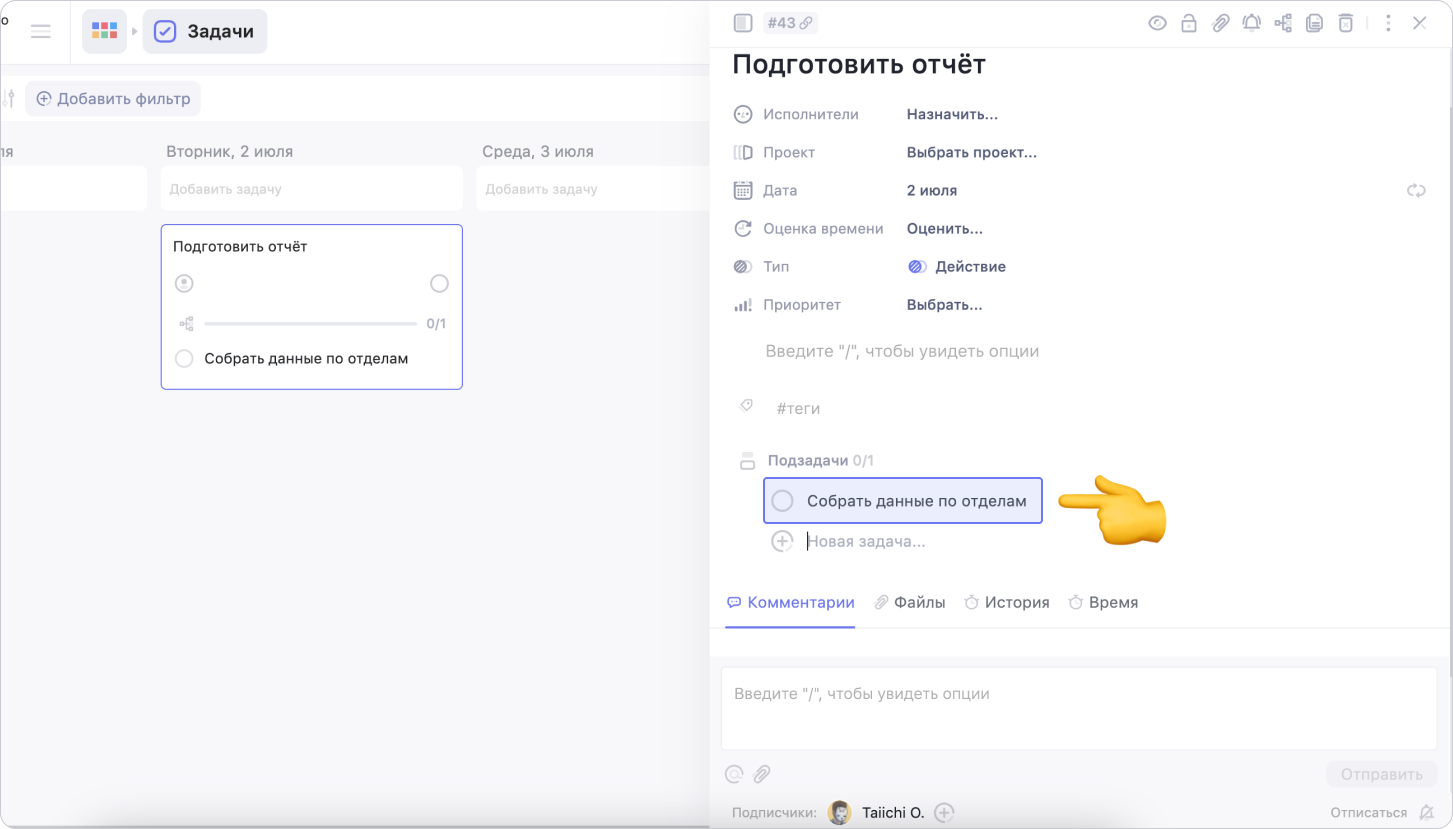Viewport: 1453px width, 829px height.
Task: Click 'Отписаться' to unsubscribe
Action: pyautogui.click(x=1368, y=813)
